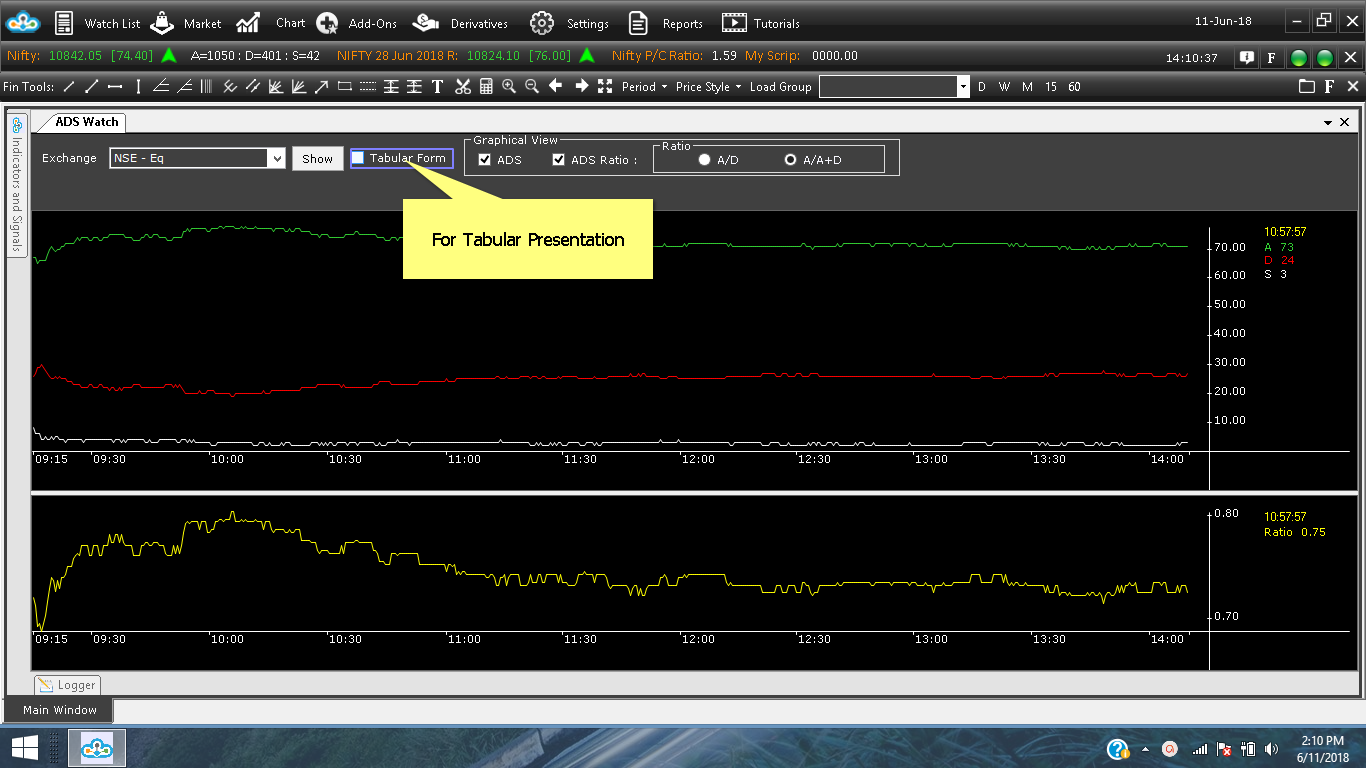Open folder icon in fin tools bar
This screenshot has height=768, width=1366.
[x=1306, y=87]
